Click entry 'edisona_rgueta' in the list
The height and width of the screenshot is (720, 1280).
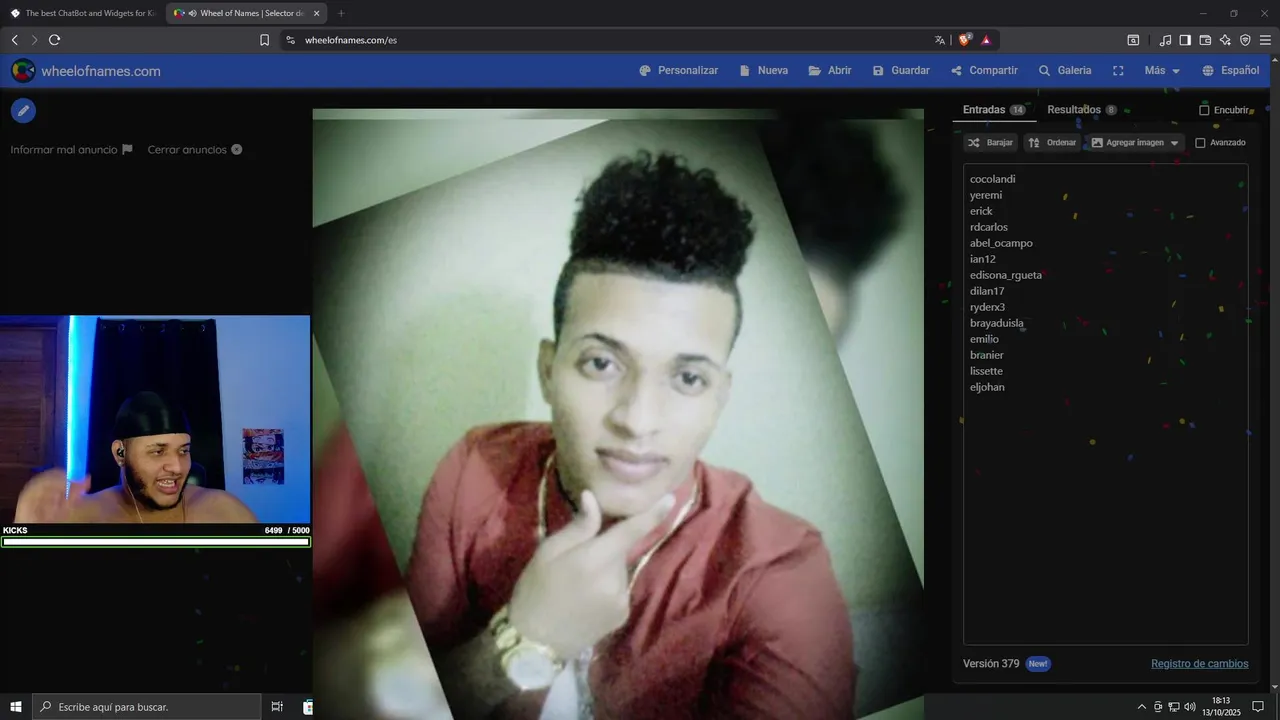pos(1005,275)
